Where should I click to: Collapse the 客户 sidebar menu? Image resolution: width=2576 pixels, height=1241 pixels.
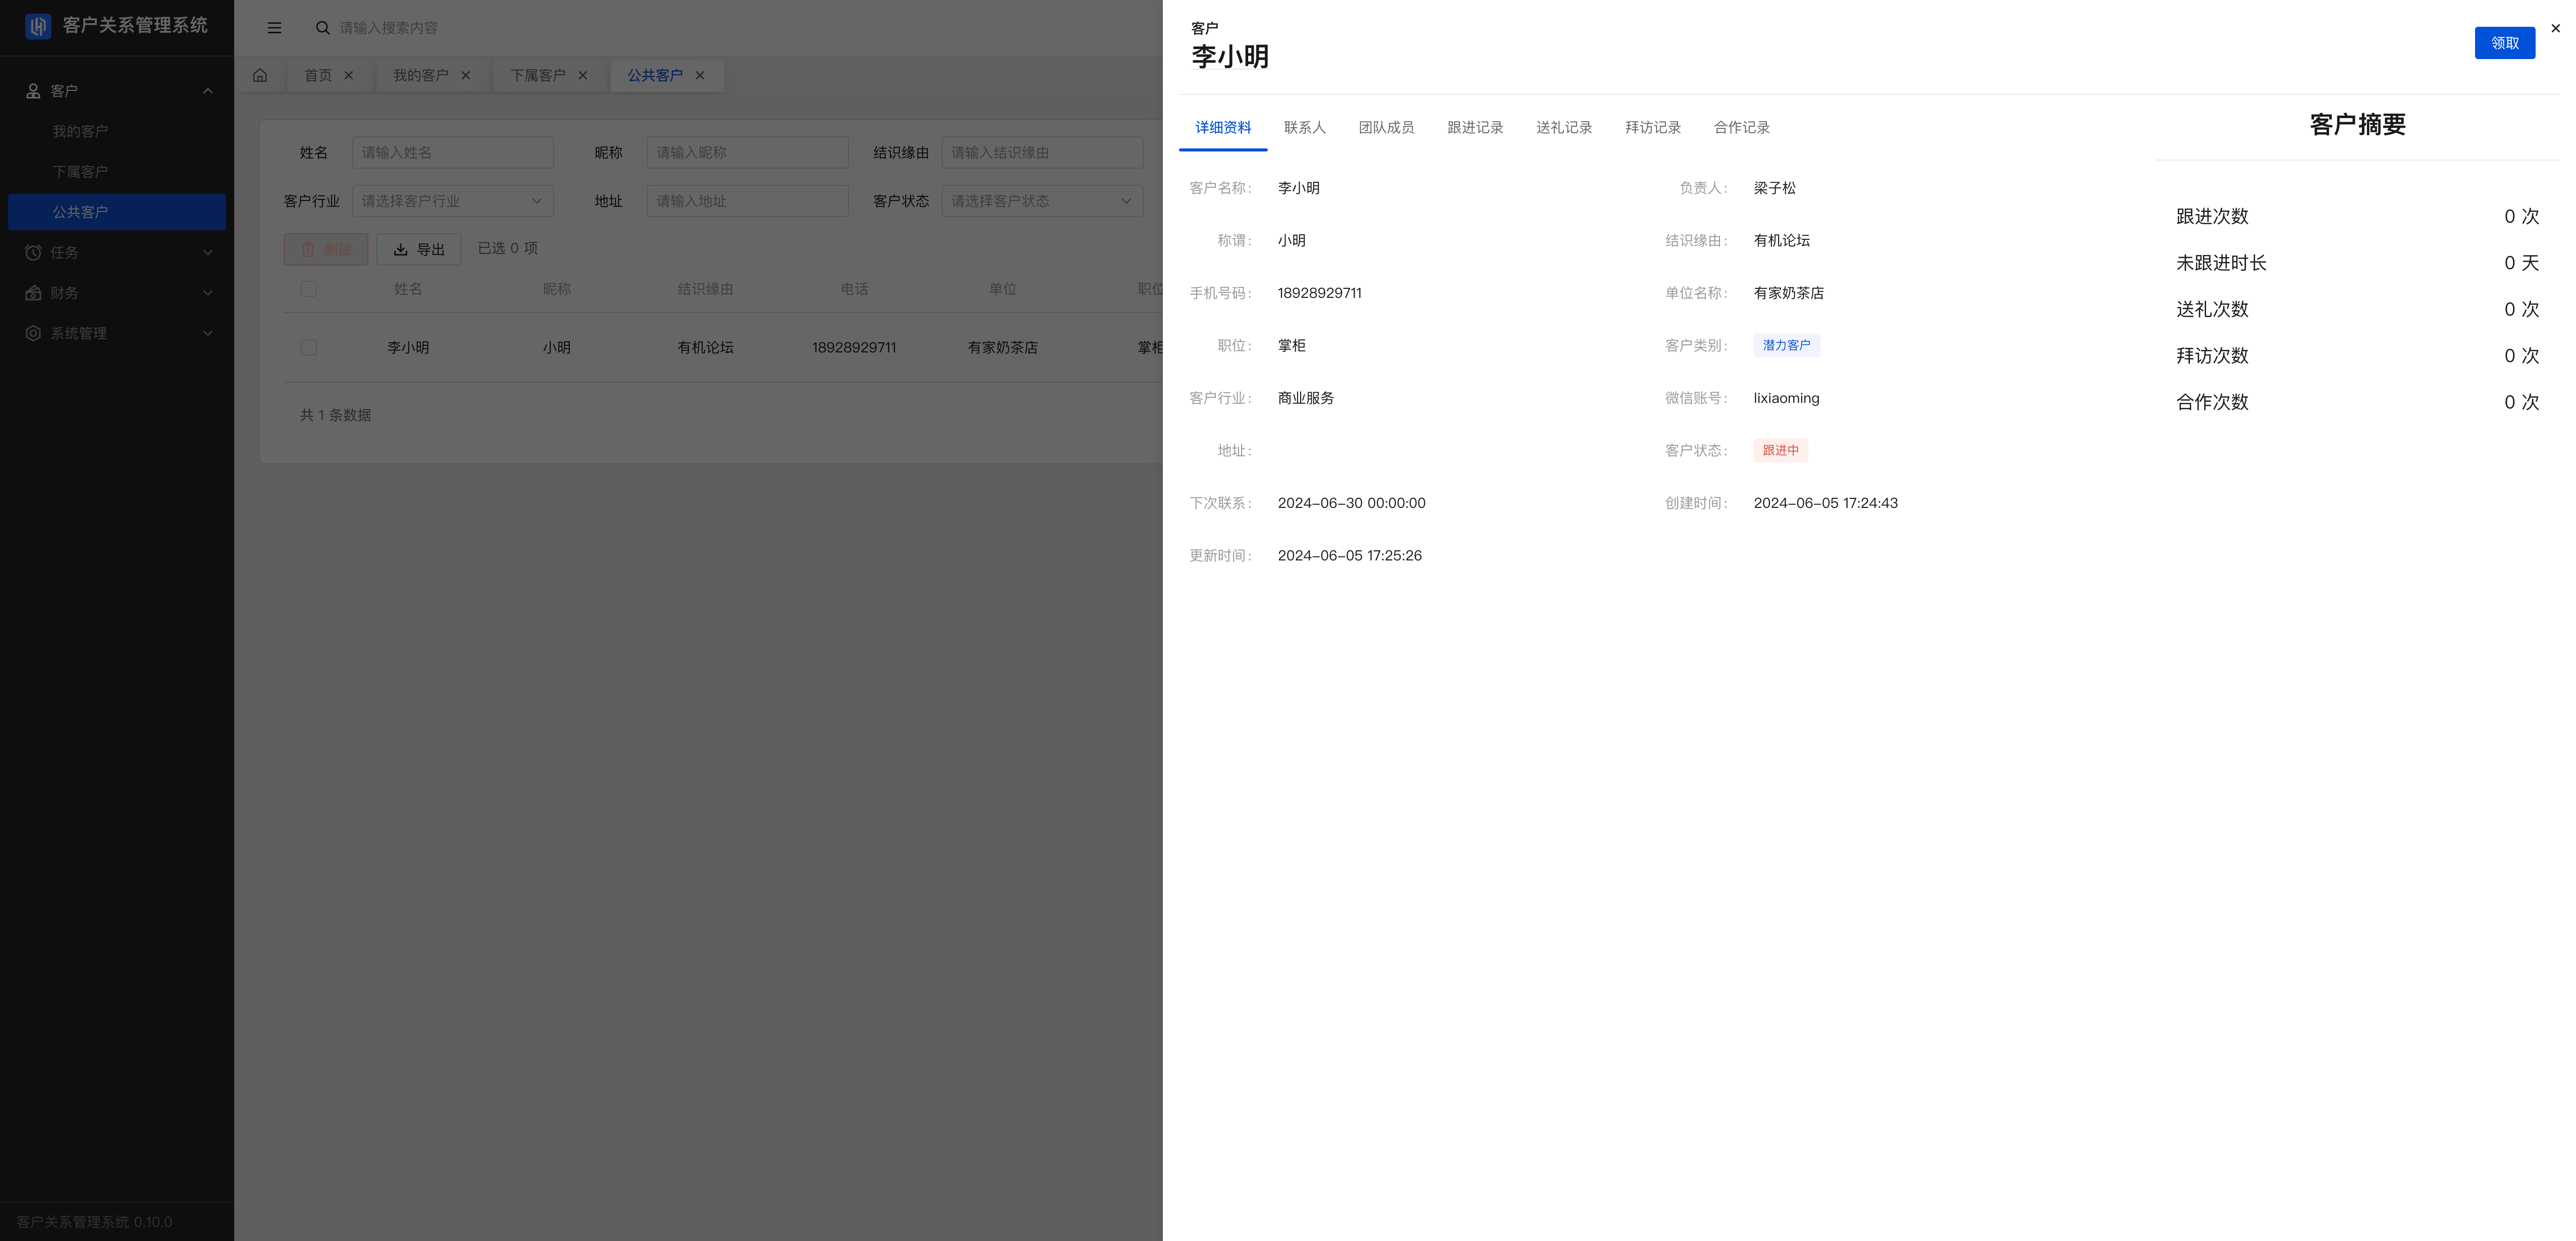pyautogui.click(x=208, y=91)
